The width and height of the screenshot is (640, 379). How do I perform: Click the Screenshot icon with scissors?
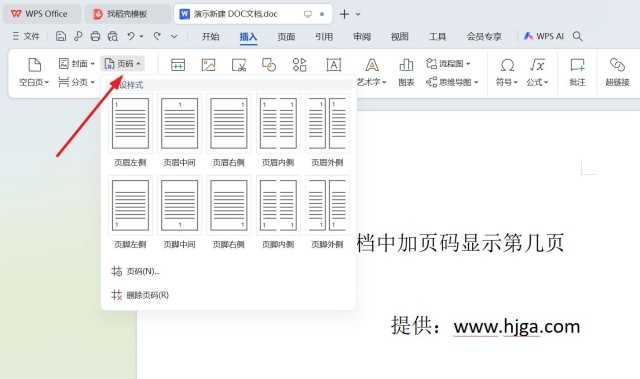click(x=239, y=65)
